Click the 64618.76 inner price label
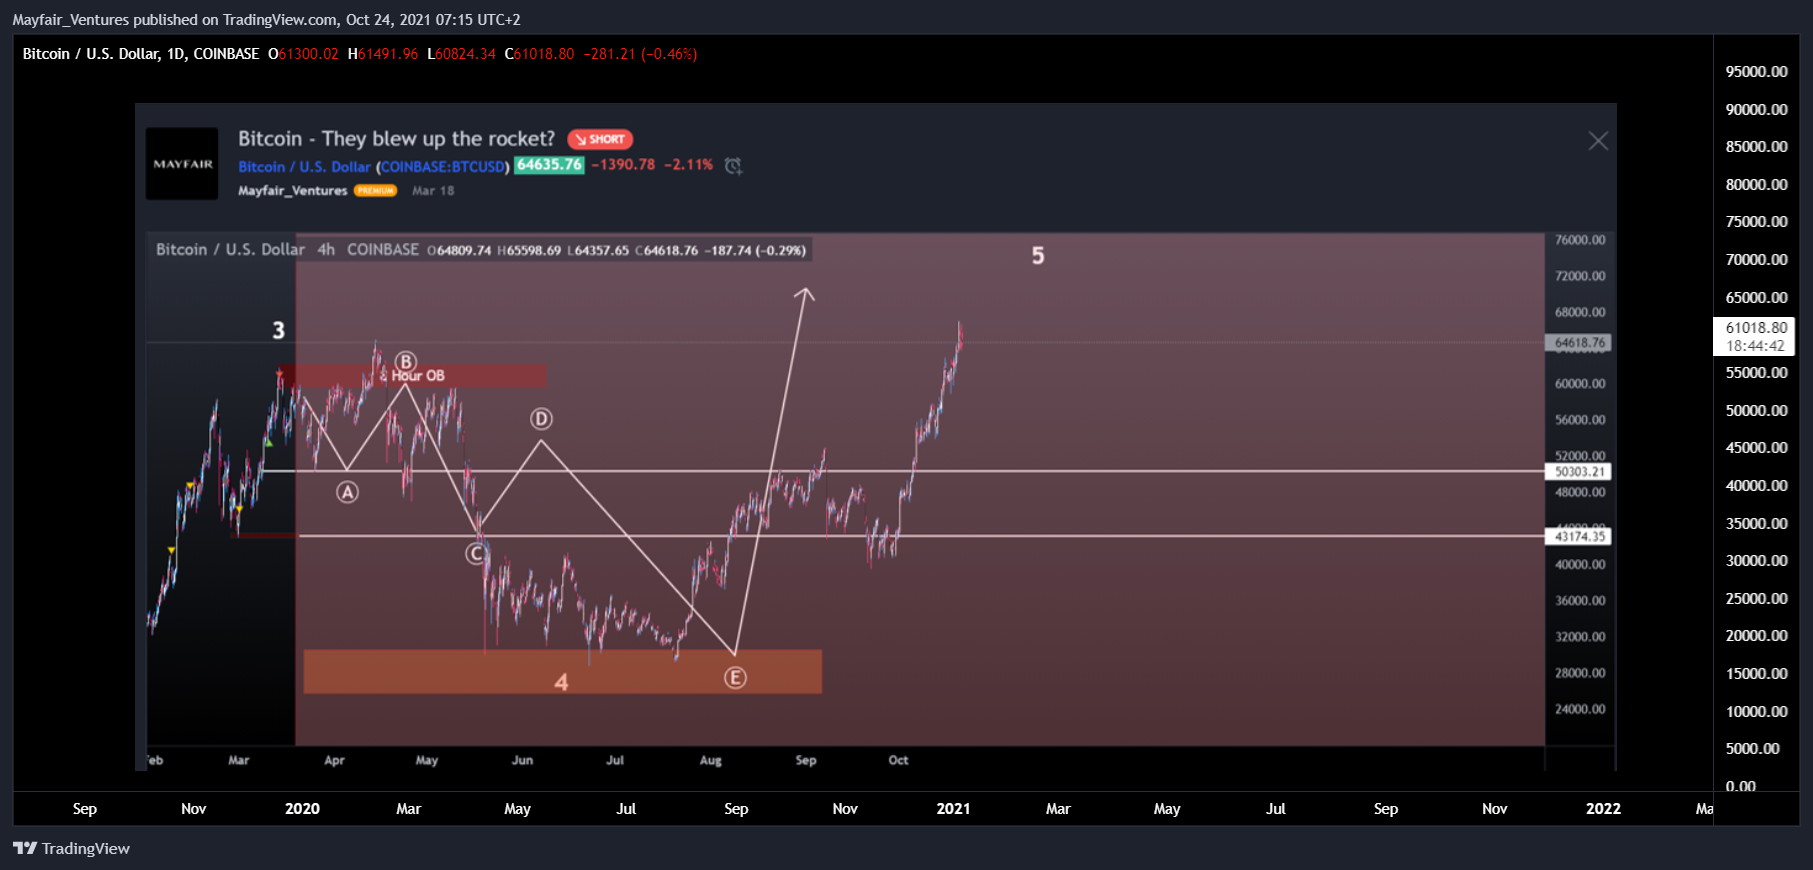1813x870 pixels. tap(1578, 343)
